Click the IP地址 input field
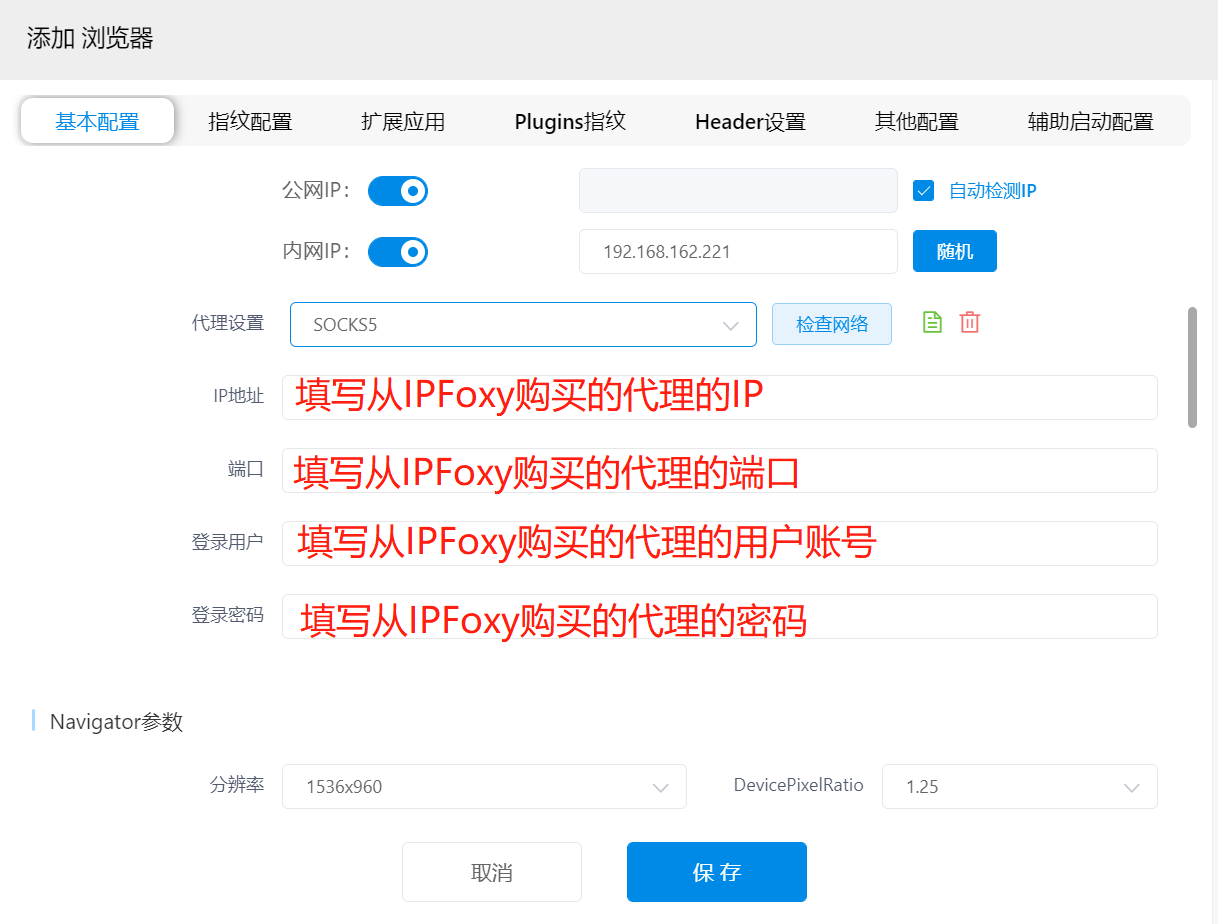Viewport: 1218px width, 924px height. coord(720,397)
